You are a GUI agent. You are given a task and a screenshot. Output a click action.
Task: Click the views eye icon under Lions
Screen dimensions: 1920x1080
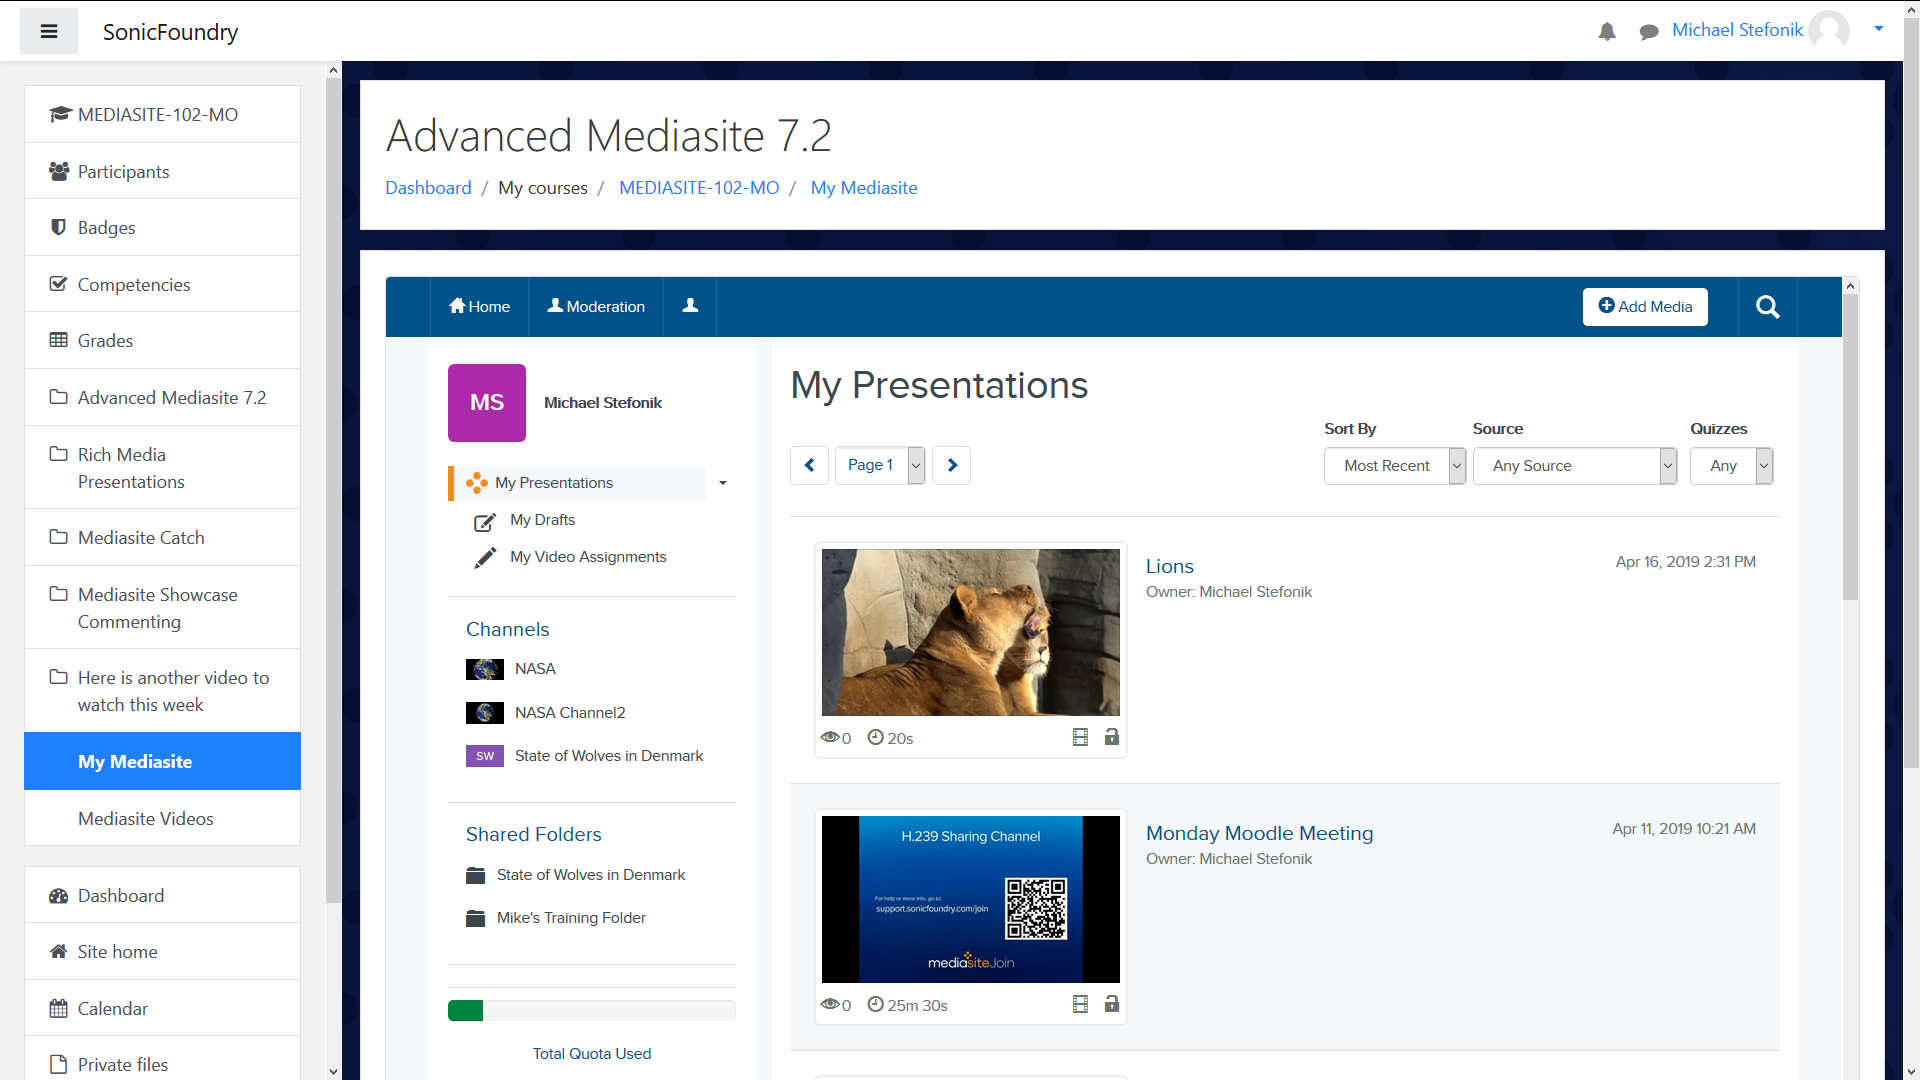point(830,737)
